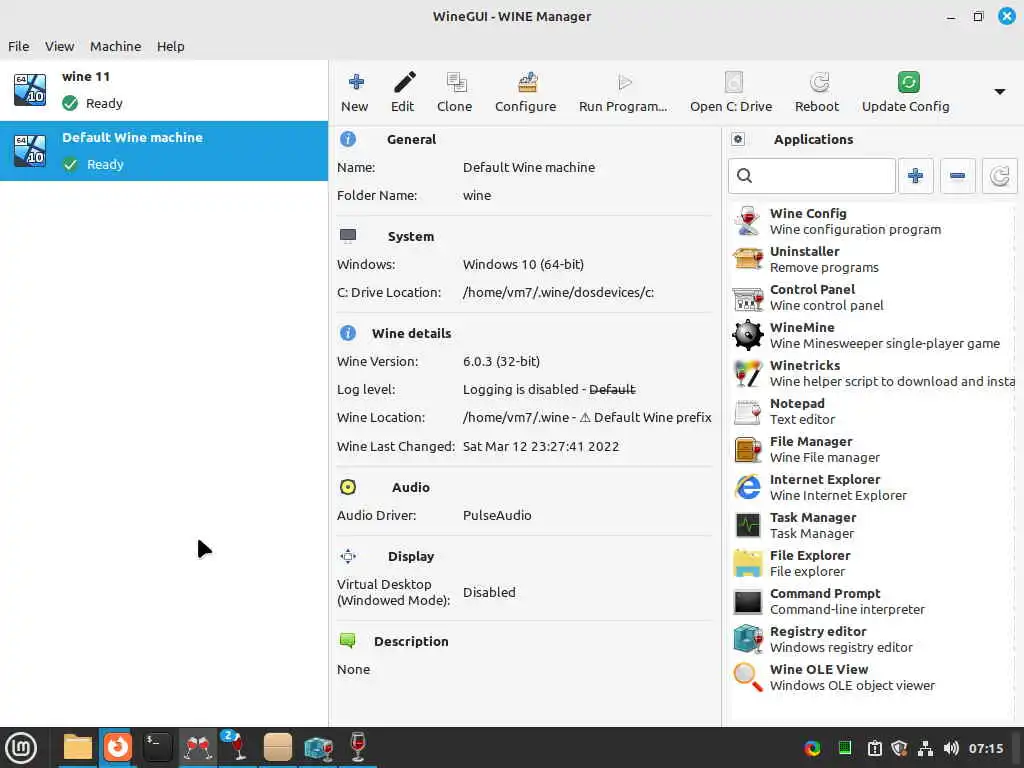
Task: Open the file manager from the taskbar
Action: [x=78, y=748]
